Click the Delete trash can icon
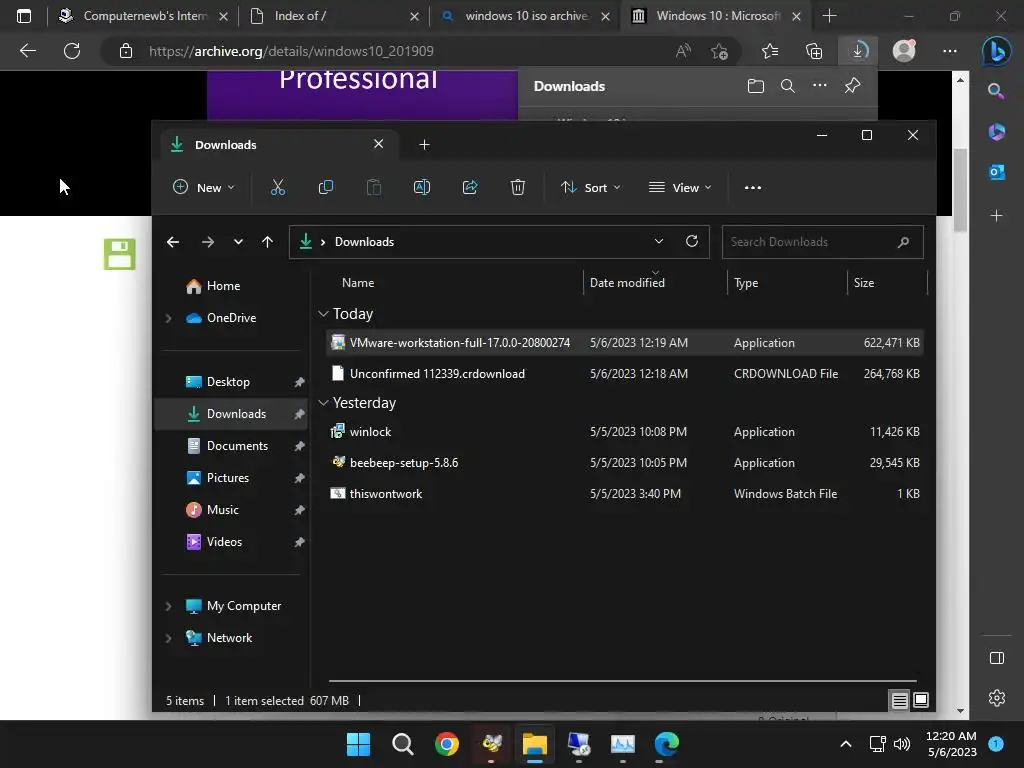Screen dimensions: 1024x768 point(518,187)
